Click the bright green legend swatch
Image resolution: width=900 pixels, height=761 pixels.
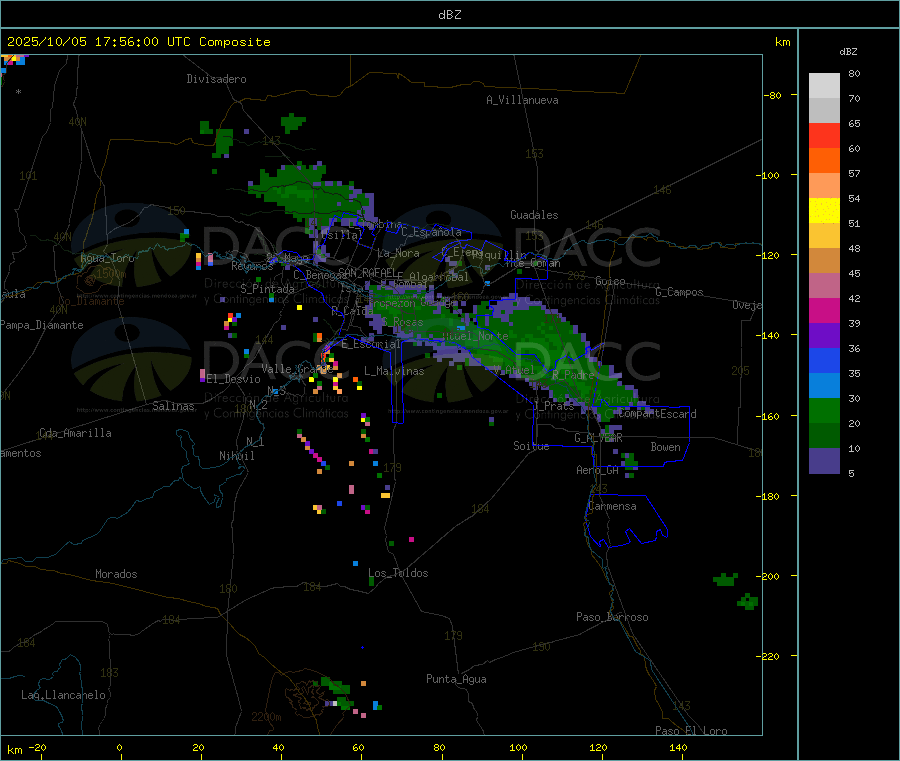[824, 410]
